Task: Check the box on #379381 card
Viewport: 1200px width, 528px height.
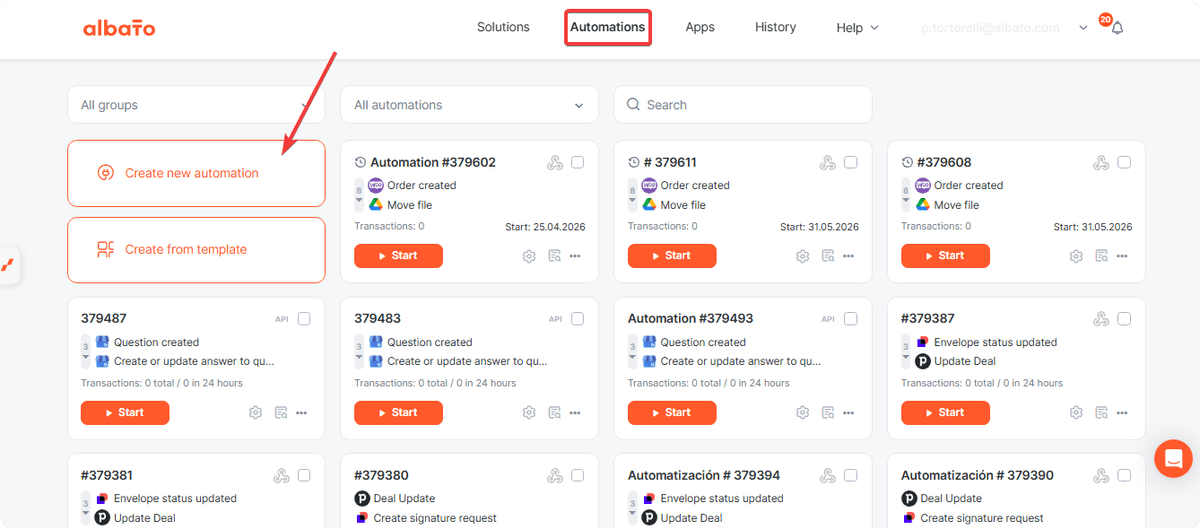Action: pos(304,475)
